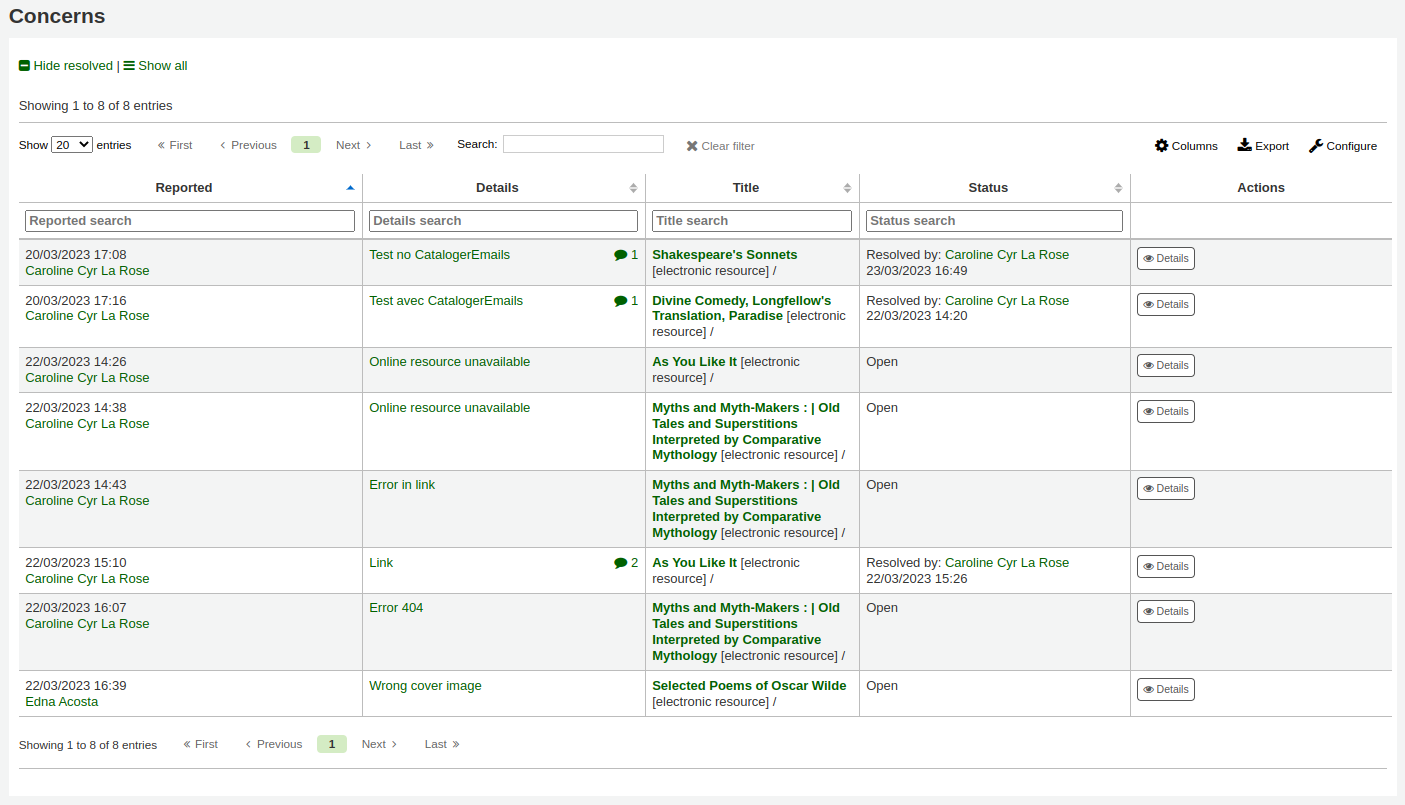Open Online resource unavailable link reported at 14:38
1405x805 pixels.
coord(449,408)
